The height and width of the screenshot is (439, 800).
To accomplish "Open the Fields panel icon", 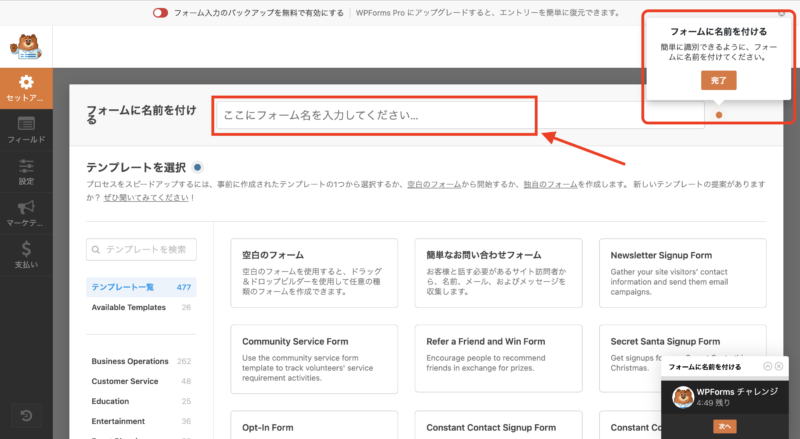I will [26, 130].
